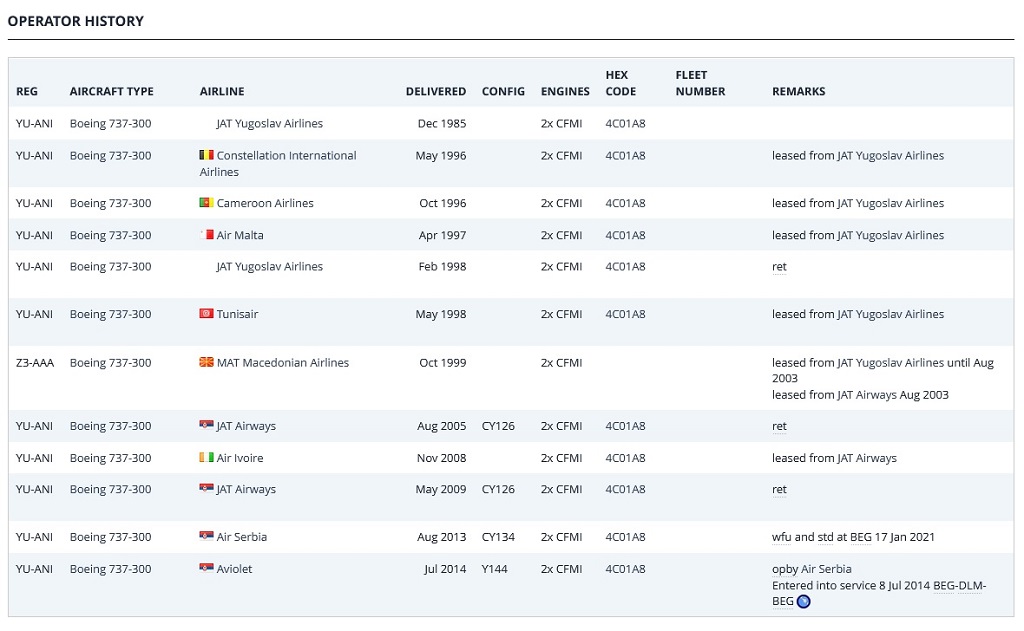1024x631 pixels.
Task: Click the Macedonian flag beside MAT Macedonian Airlines
Action: pyautogui.click(x=206, y=362)
